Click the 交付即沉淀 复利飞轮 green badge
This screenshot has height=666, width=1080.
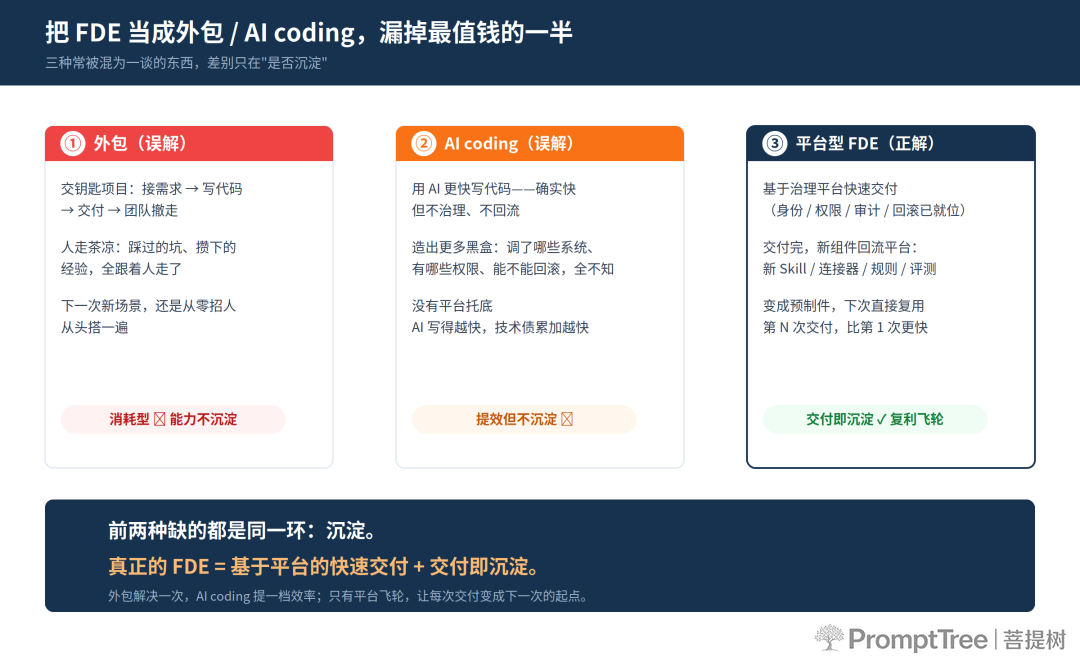875,419
